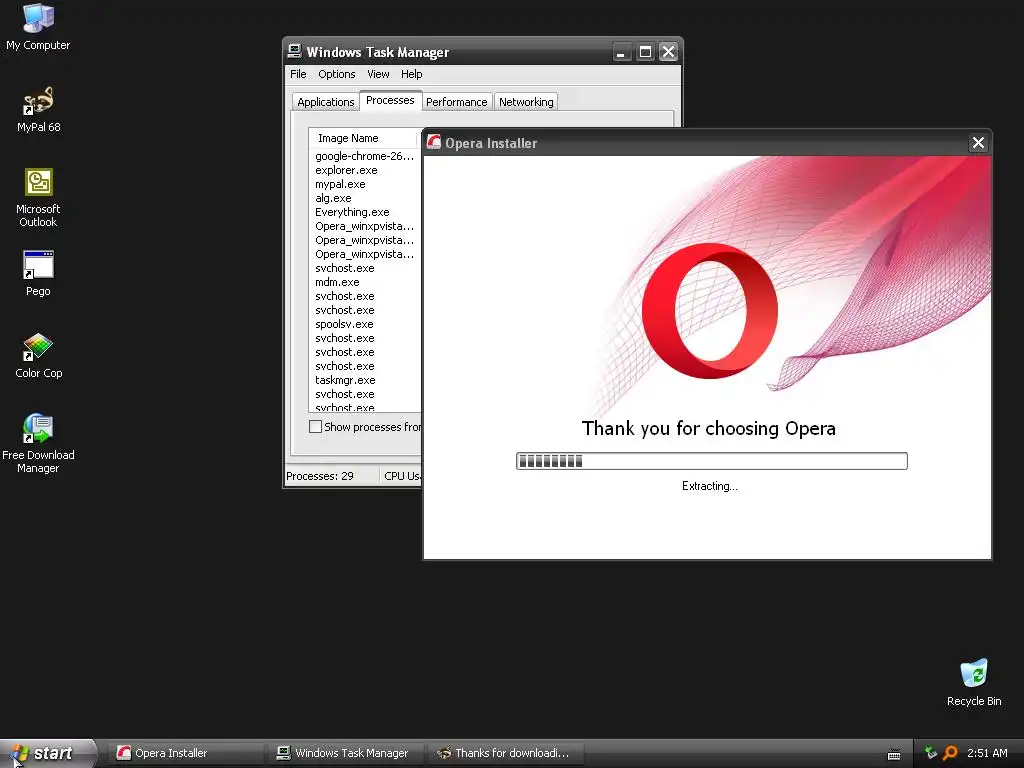Image resolution: width=1024 pixels, height=768 pixels.
Task: Open the Windows start button
Action: point(46,753)
